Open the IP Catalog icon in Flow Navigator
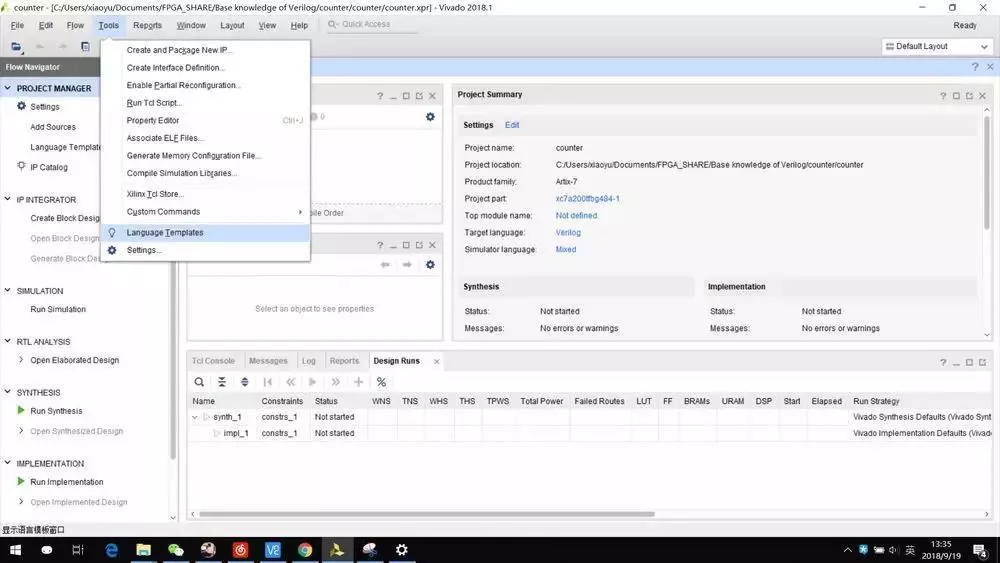The width and height of the screenshot is (1000, 563). (x=21, y=167)
